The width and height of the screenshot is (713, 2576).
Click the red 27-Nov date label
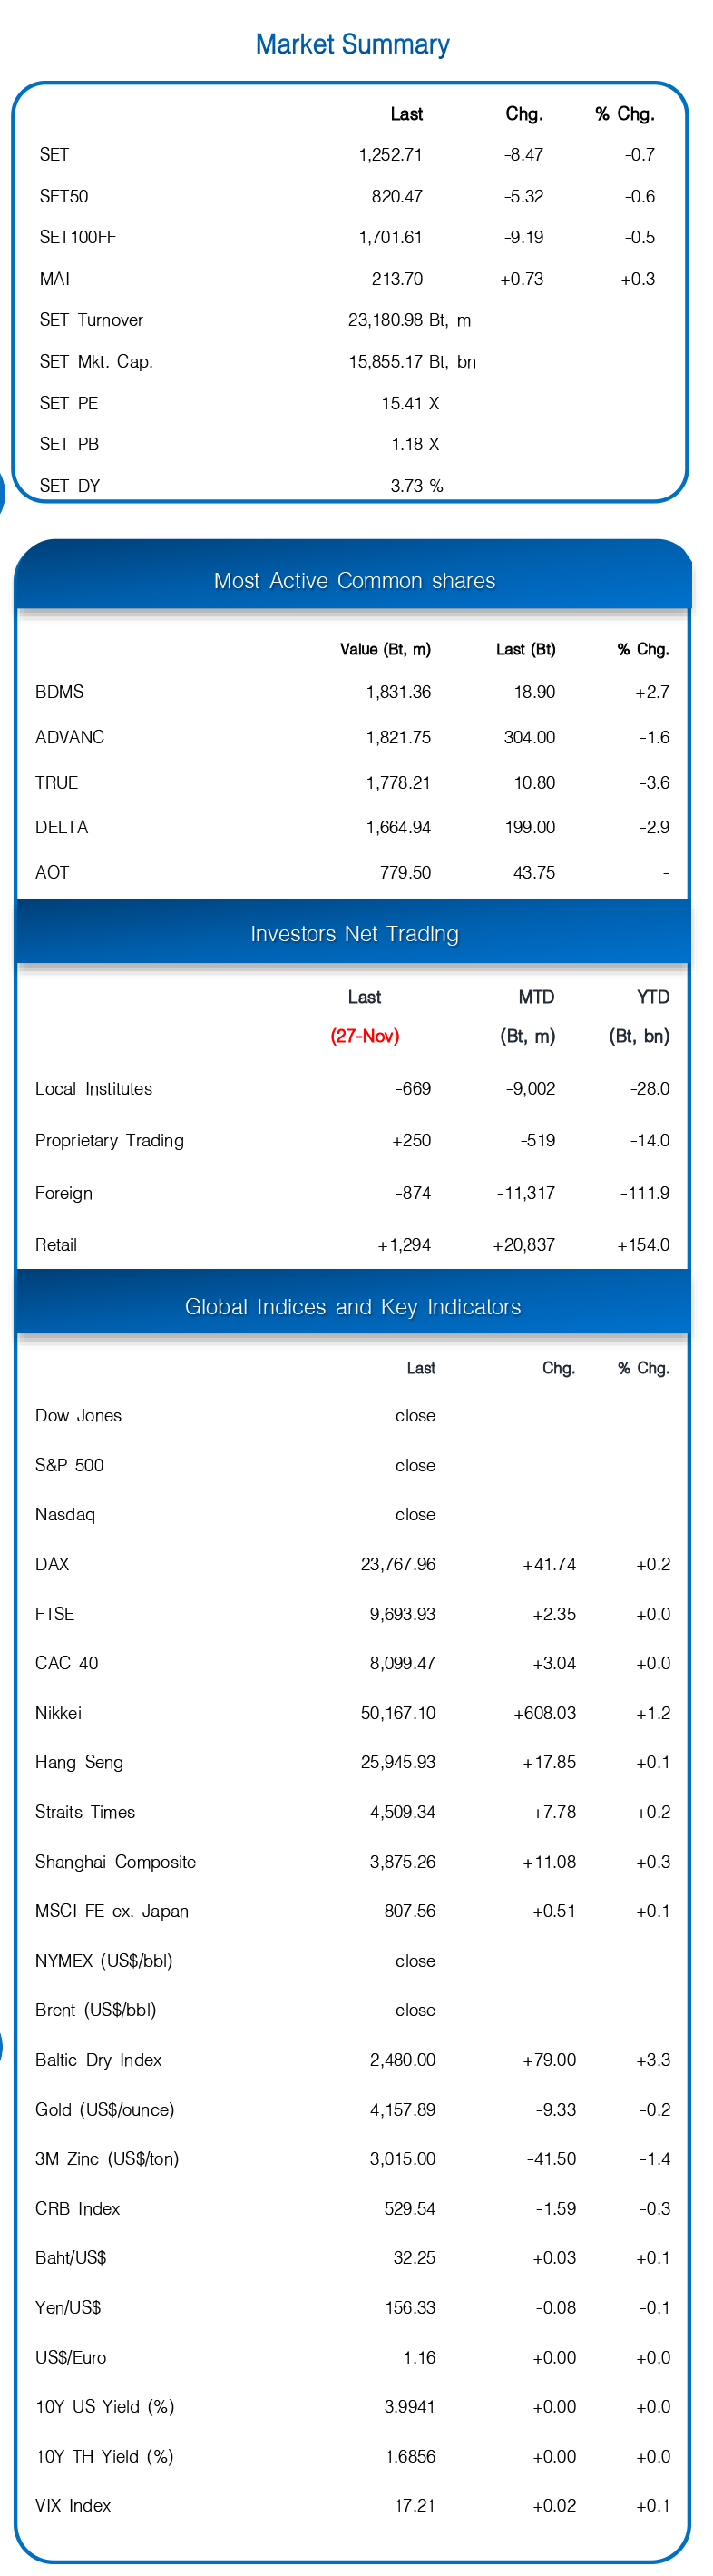[364, 1036]
